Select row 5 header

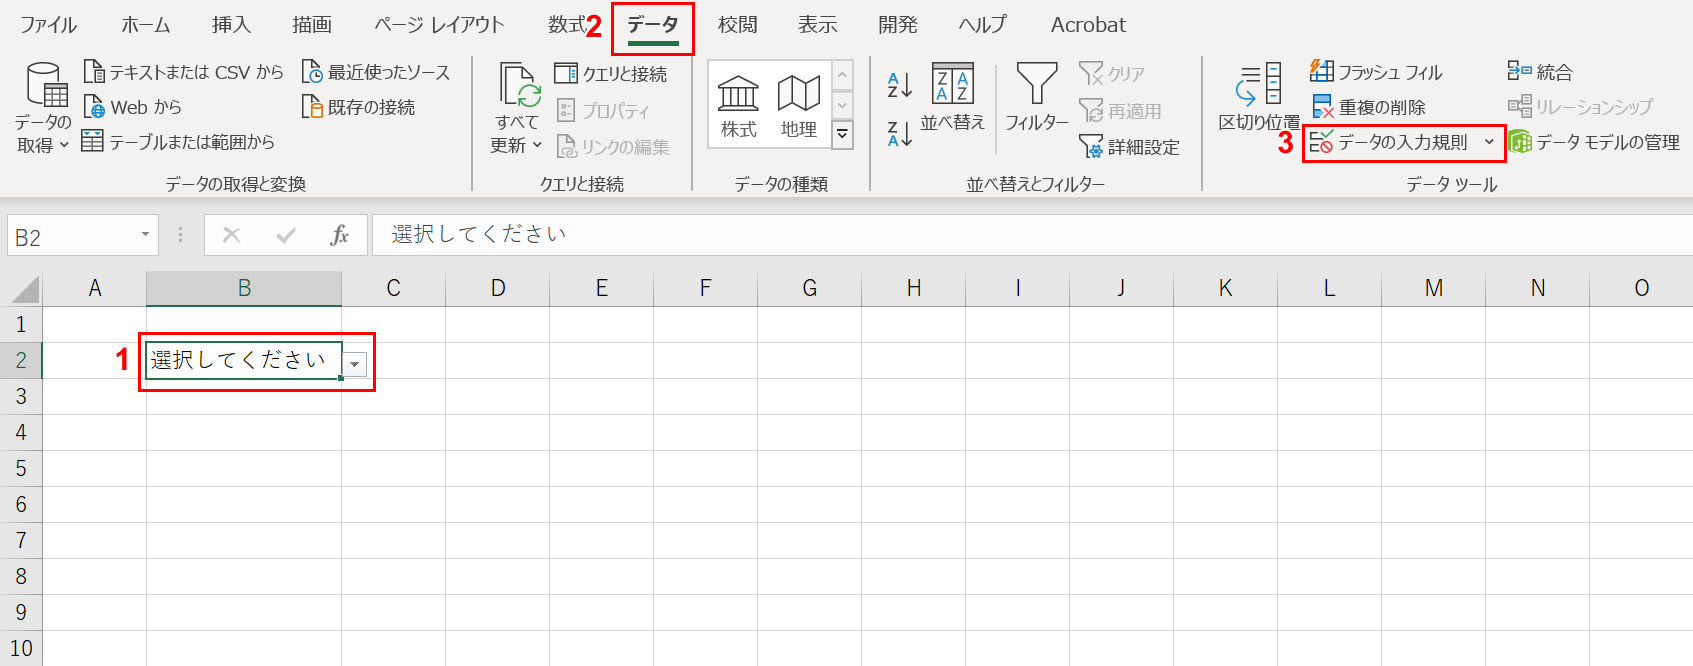[21, 468]
